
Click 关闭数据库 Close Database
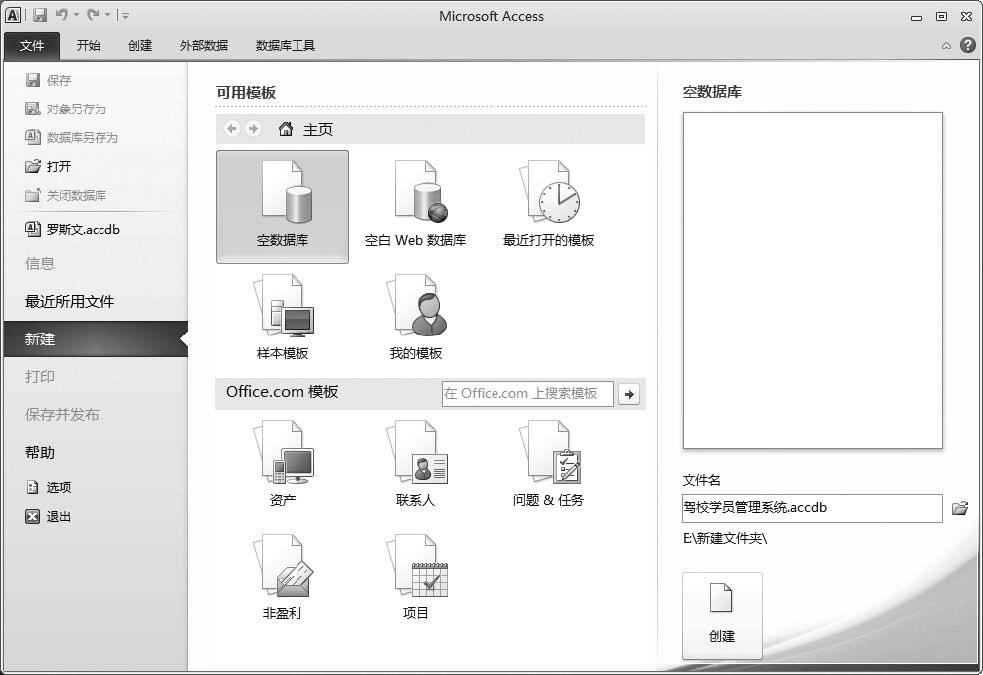coord(66,196)
